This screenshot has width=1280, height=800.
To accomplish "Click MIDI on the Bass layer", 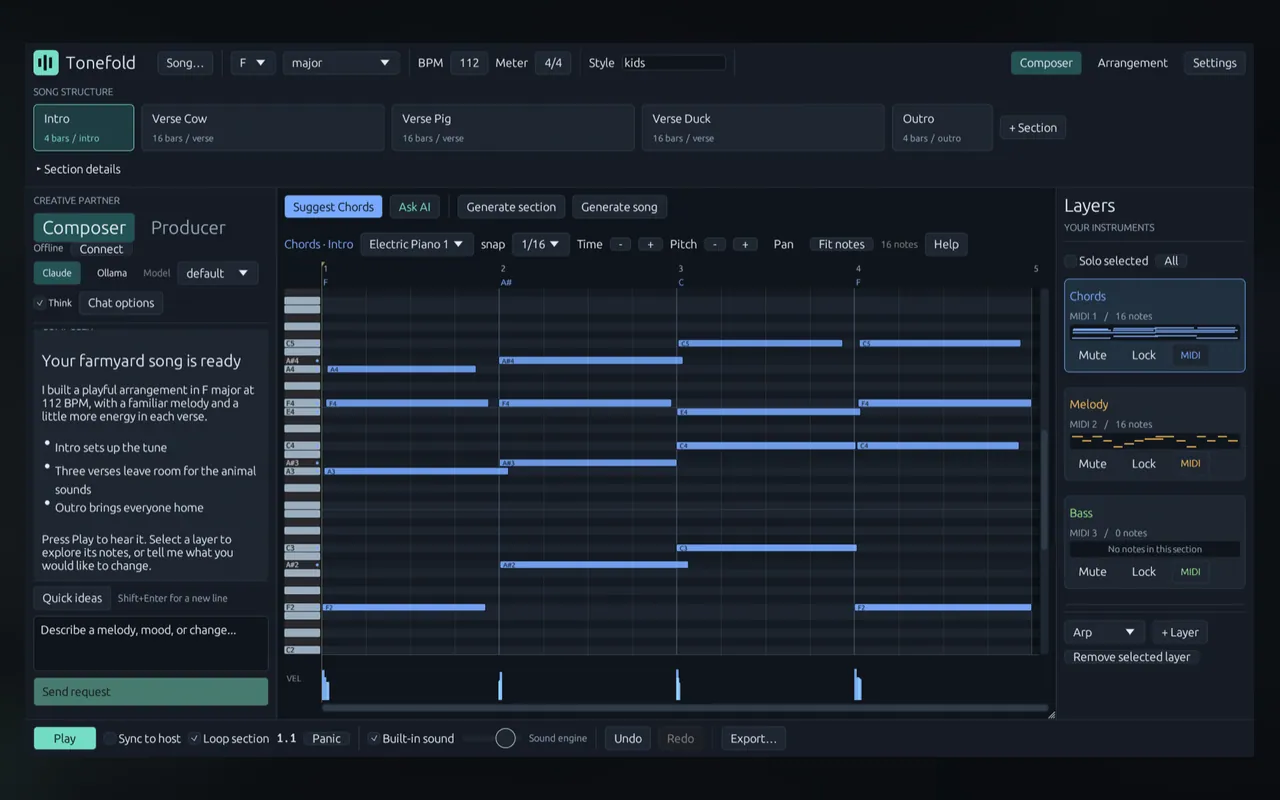I will (x=1190, y=572).
